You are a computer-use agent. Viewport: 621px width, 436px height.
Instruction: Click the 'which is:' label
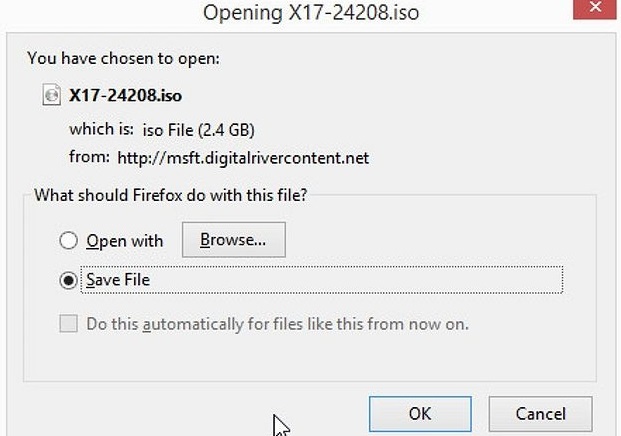point(101,129)
